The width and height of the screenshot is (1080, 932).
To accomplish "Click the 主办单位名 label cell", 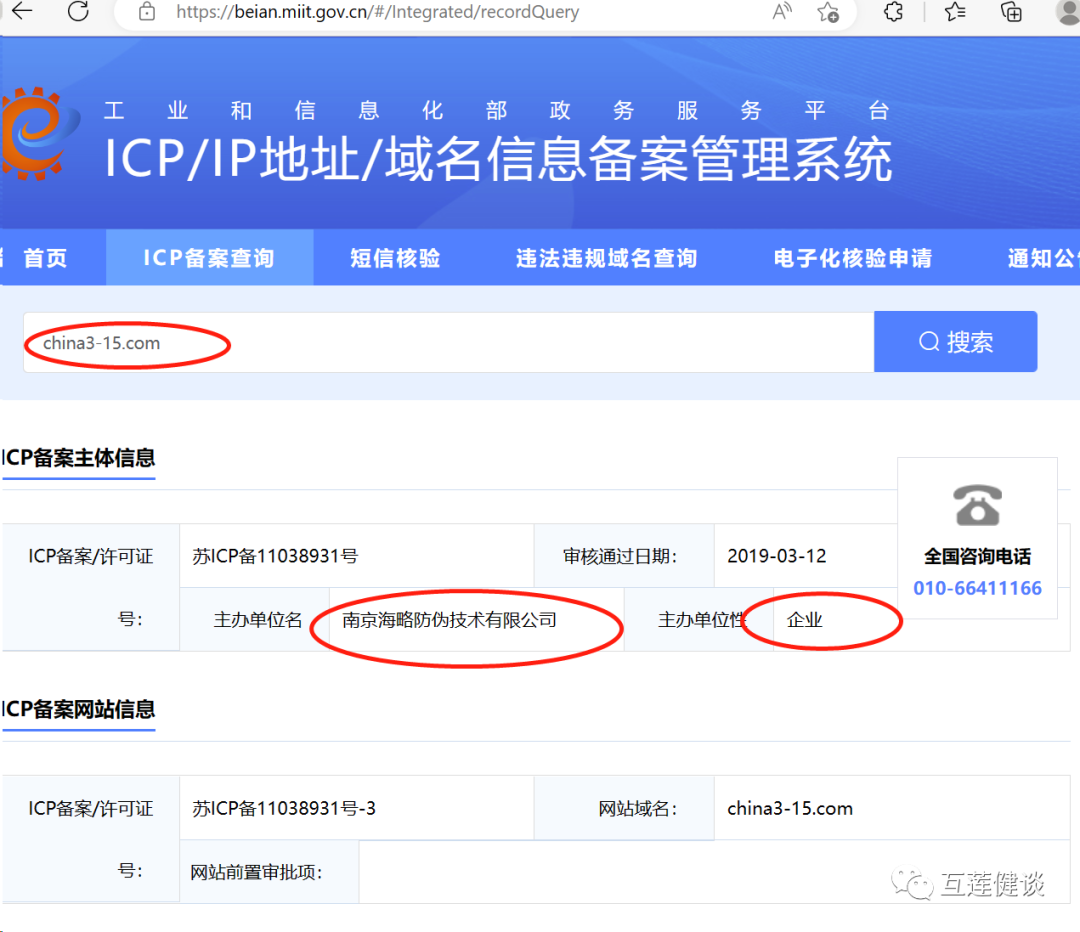I will (x=257, y=620).
